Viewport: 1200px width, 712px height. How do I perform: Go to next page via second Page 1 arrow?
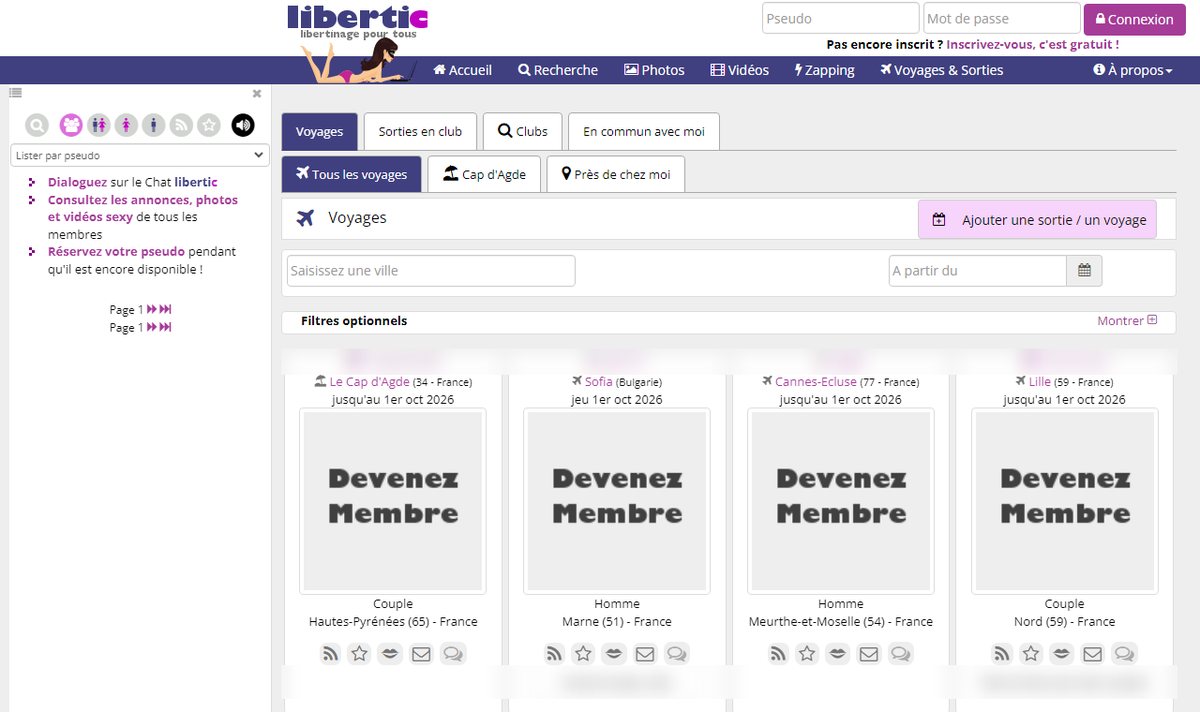point(152,327)
